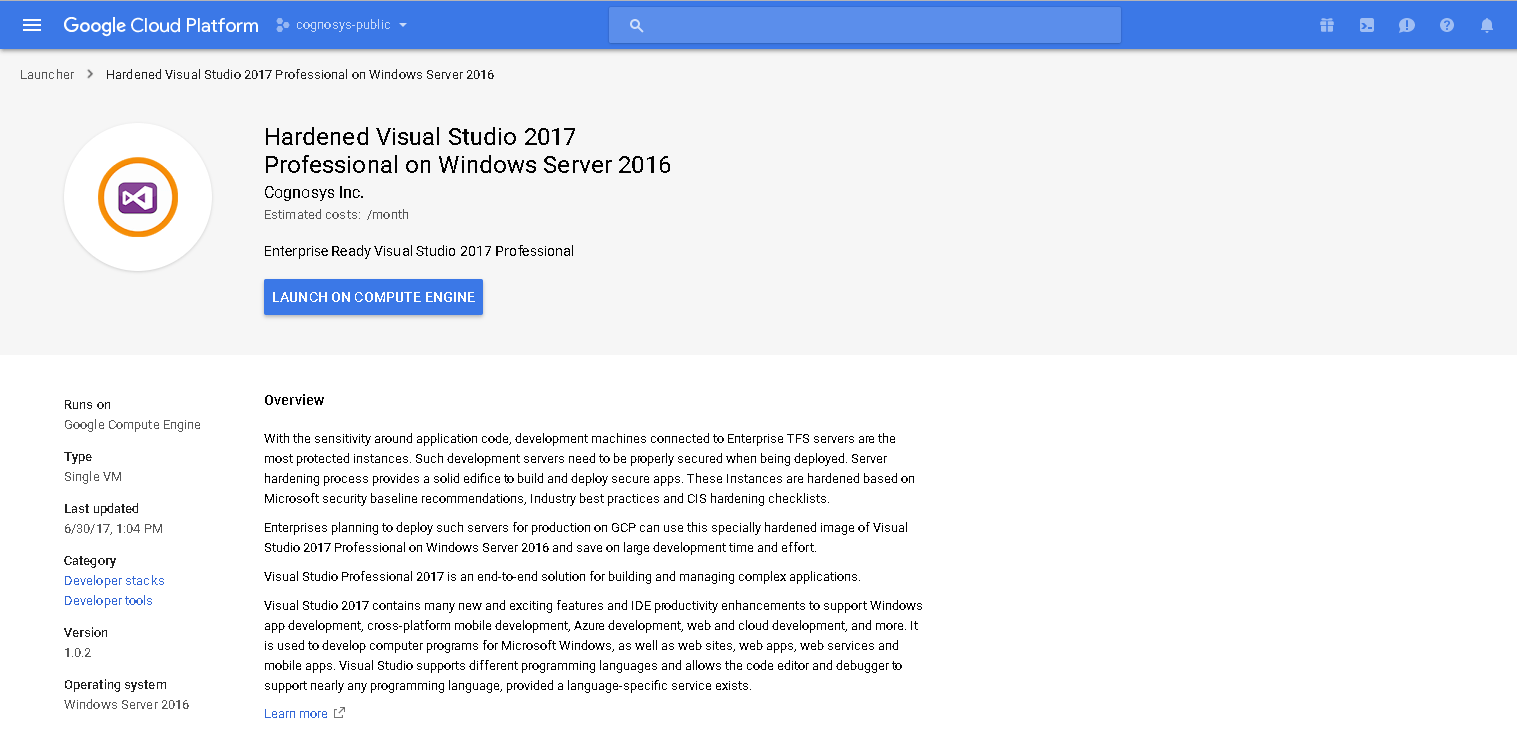This screenshot has height=743, width=1517.
Task: Open external link icon next to Learn more
Action: (x=339, y=713)
